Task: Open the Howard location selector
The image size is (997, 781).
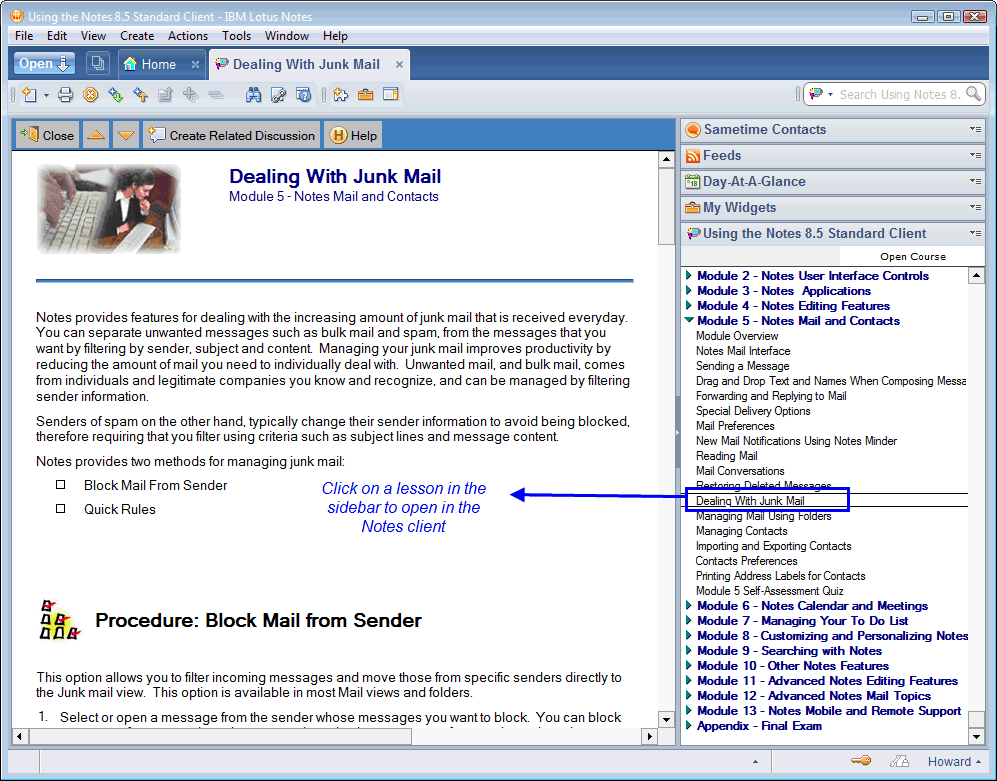Action: coord(954,761)
